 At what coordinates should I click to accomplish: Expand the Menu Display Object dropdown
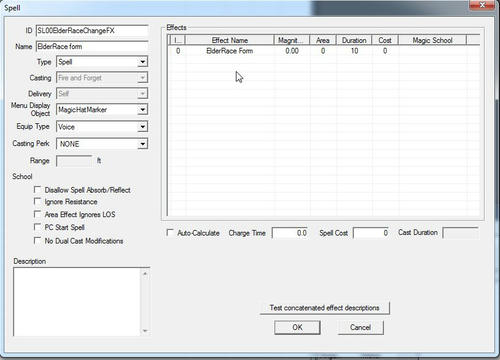click(x=102, y=110)
